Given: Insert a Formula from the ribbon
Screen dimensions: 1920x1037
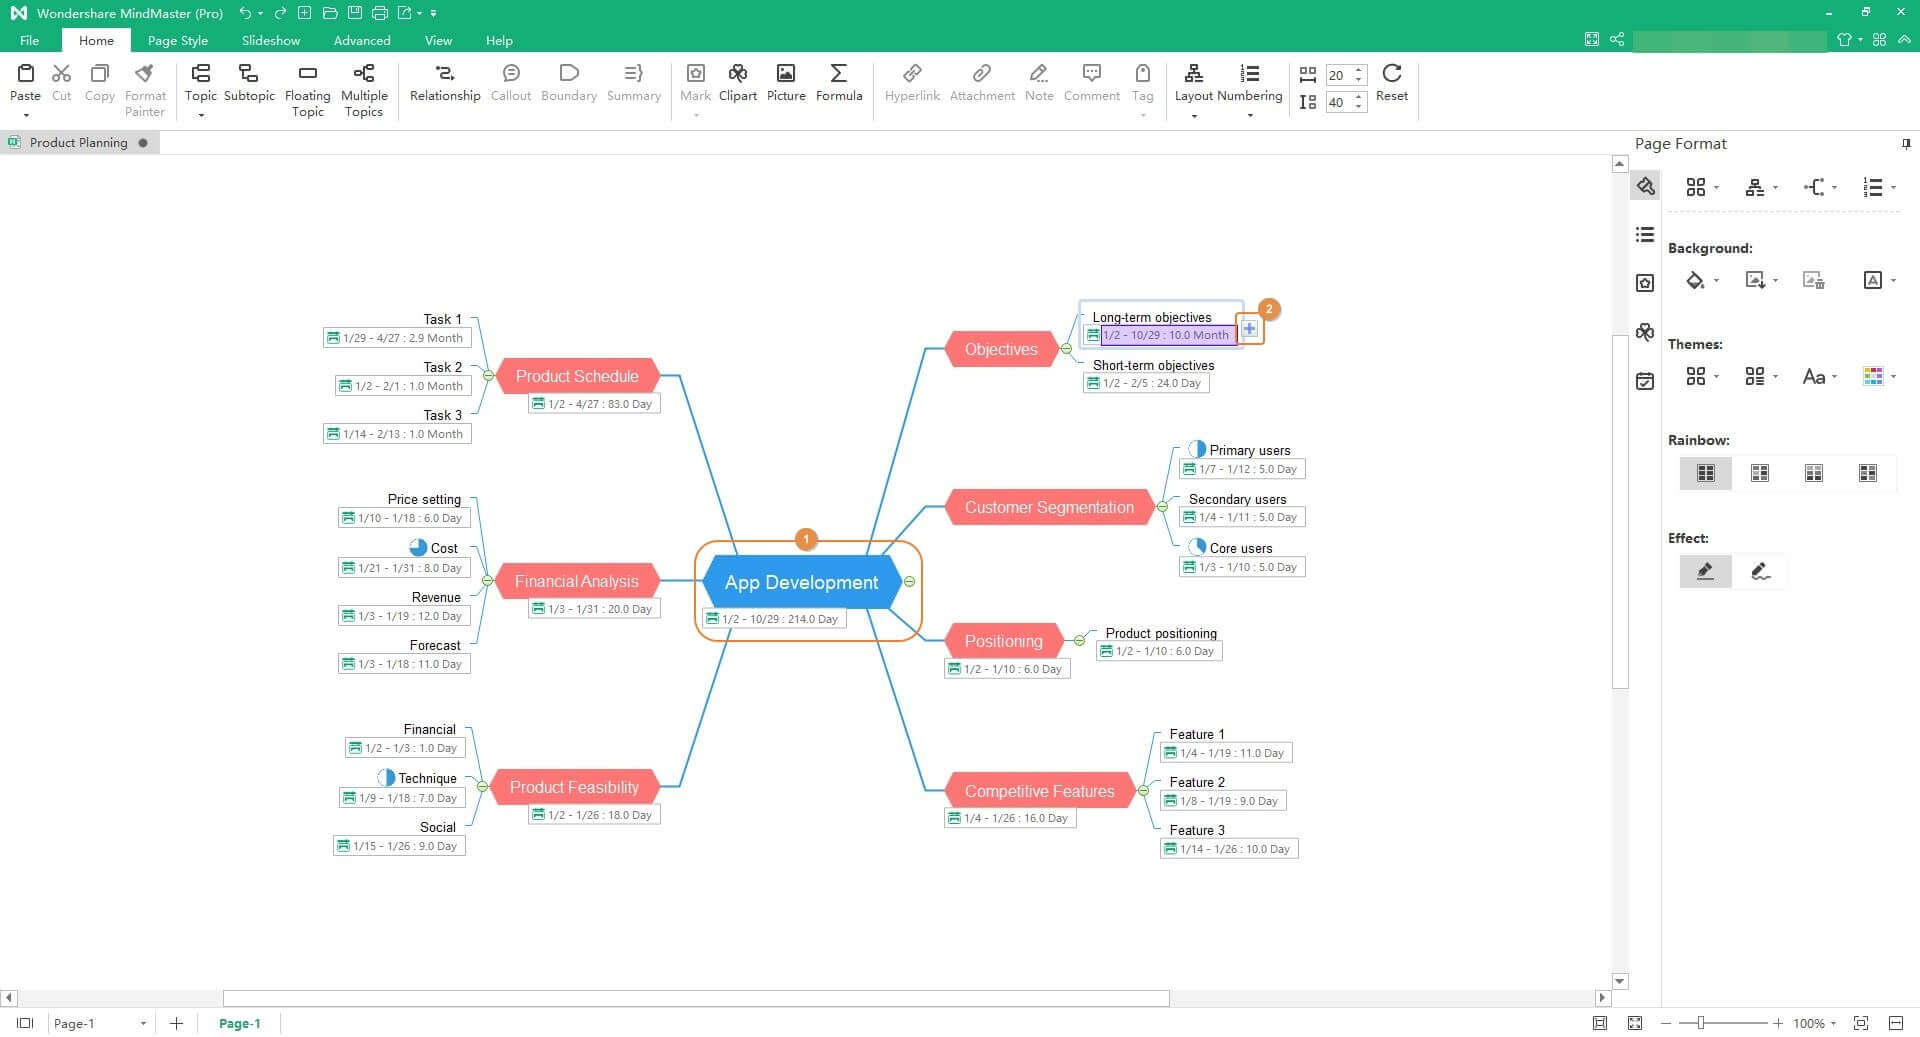Looking at the screenshot, I should pyautogui.click(x=838, y=74).
